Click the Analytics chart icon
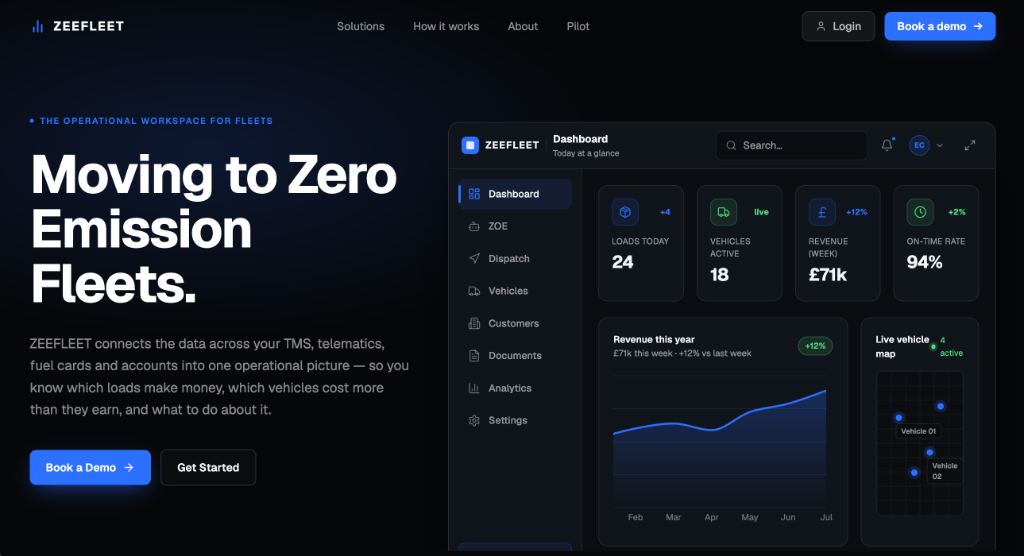This screenshot has height=556, width=1024. pyautogui.click(x=474, y=388)
